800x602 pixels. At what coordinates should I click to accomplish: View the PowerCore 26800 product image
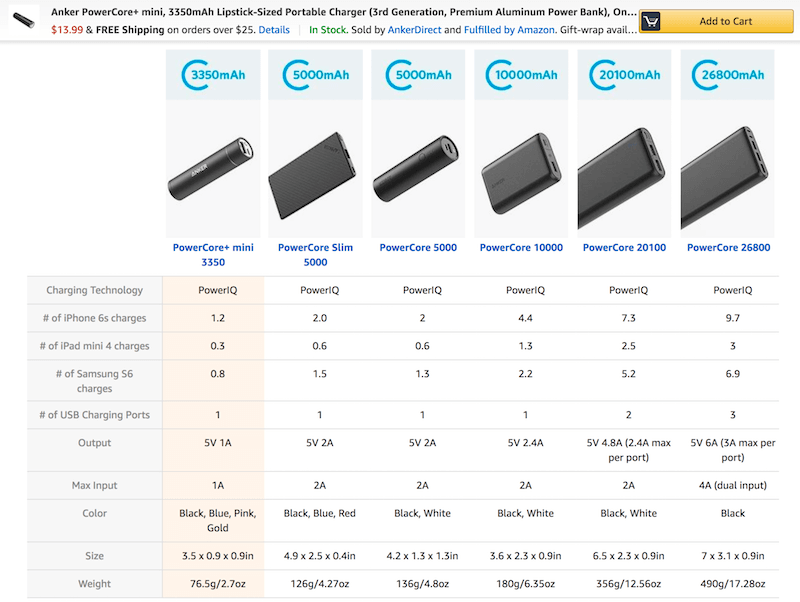(728, 170)
